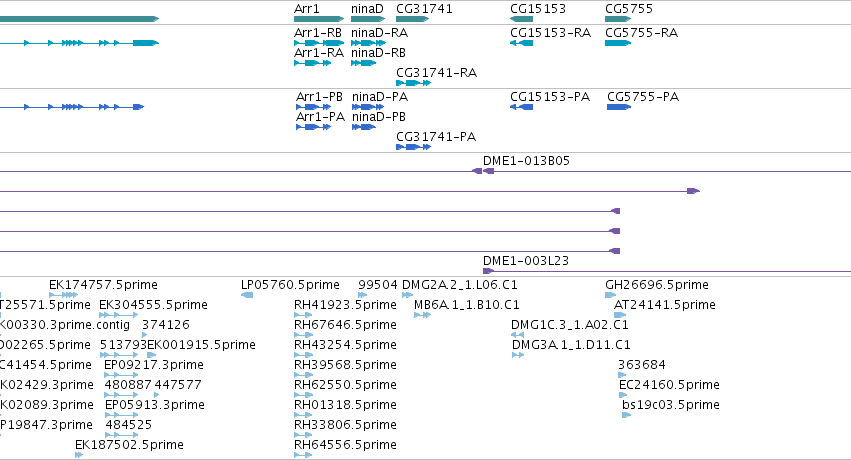
Task: Select the RH41923.5prime EST label
Action: pos(345,305)
